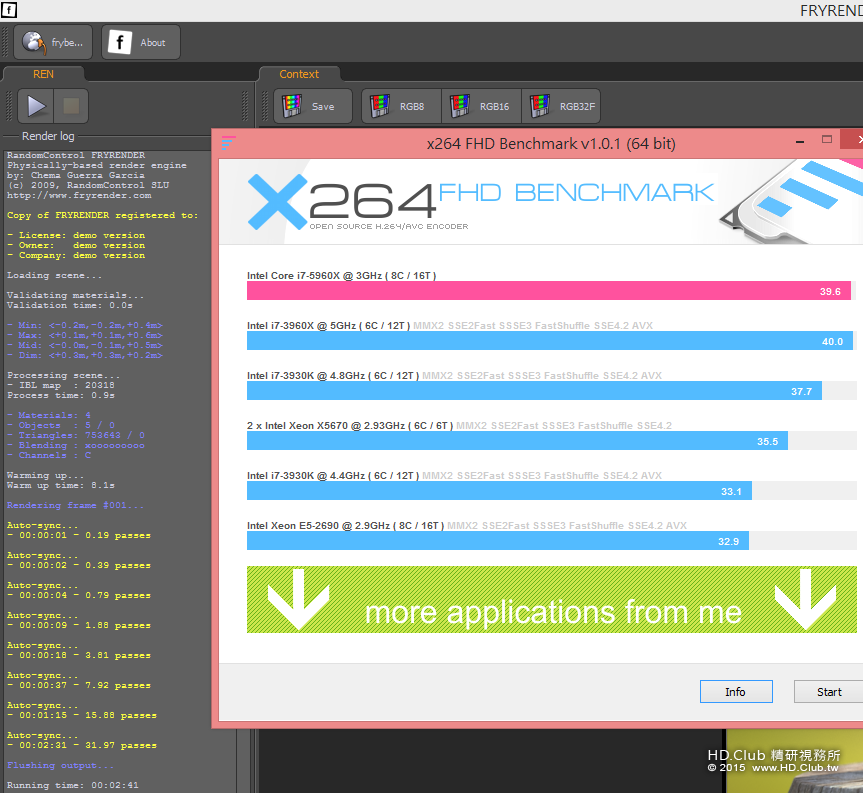Switch to the REN tab
This screenshot has width=863, height=793.
(43, 74)
